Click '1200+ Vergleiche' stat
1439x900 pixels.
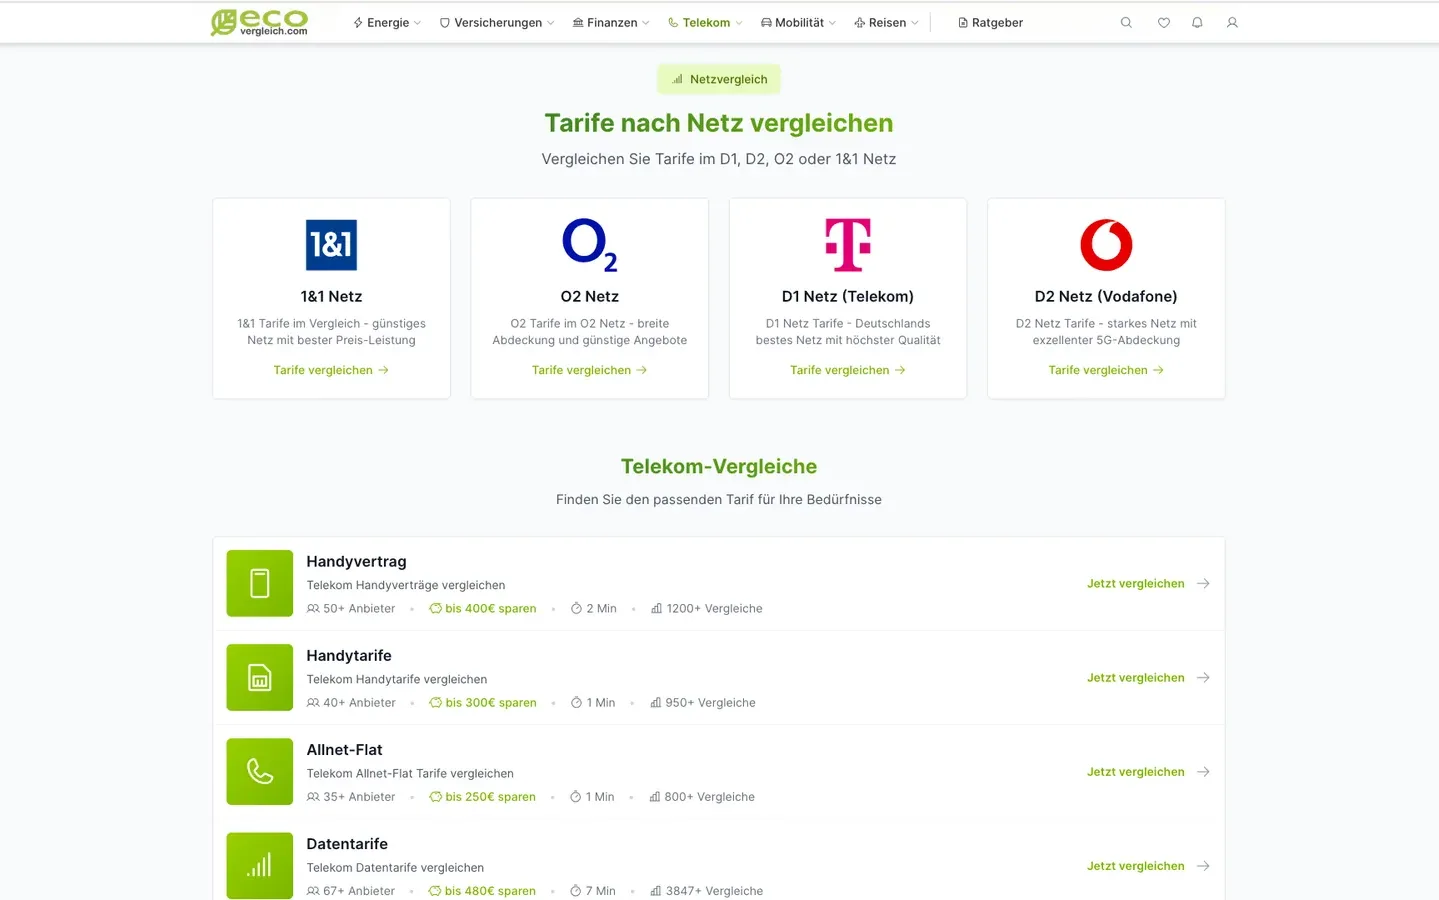point(706,609)
